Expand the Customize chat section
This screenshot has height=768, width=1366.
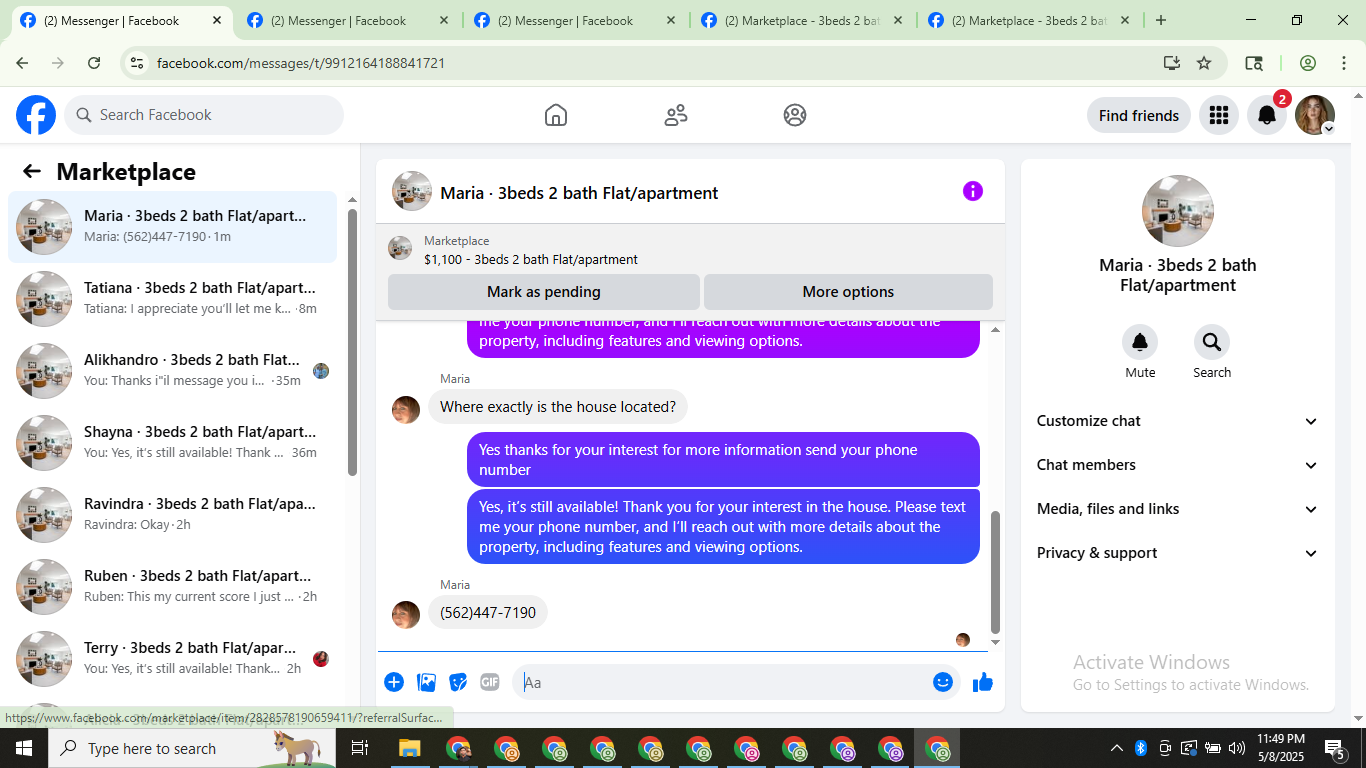tap(1178, 421)
